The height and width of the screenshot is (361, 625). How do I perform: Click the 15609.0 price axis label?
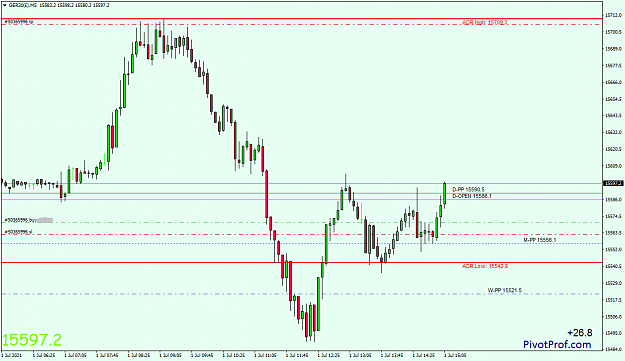coord(613,166)
